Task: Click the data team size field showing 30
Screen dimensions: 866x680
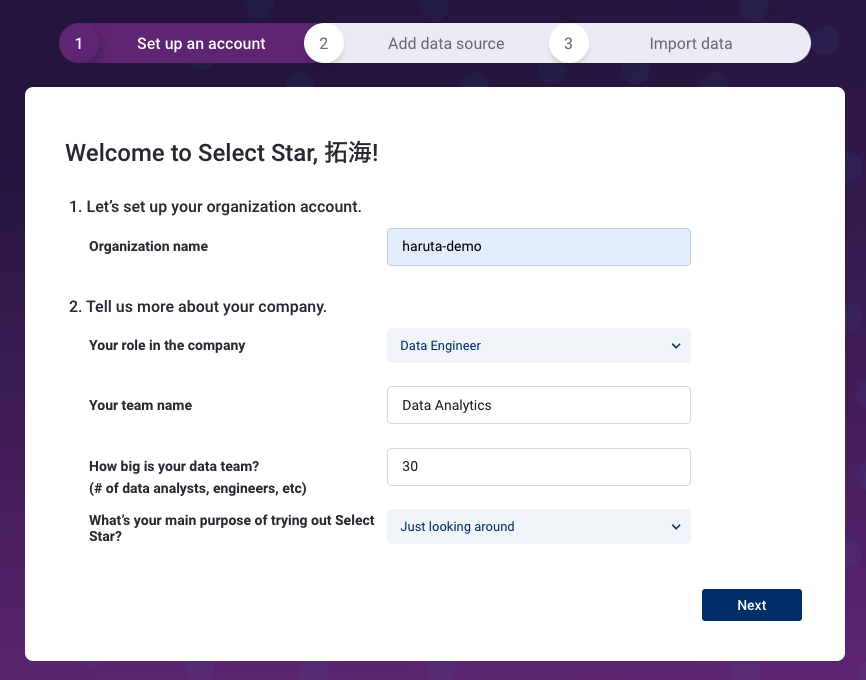Action: click(538, 467)
